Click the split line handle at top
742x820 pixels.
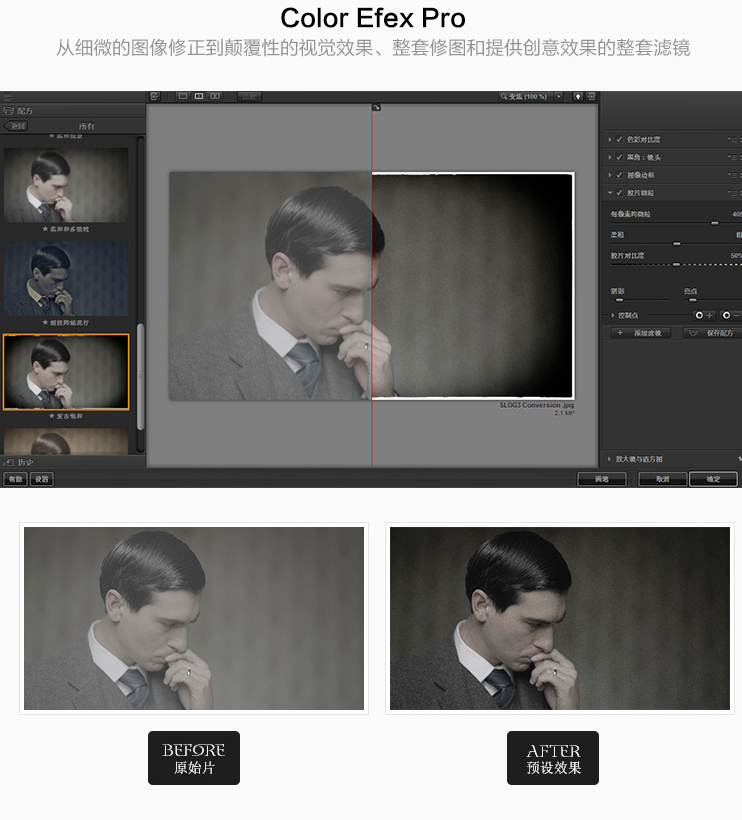tap(376, 107)
